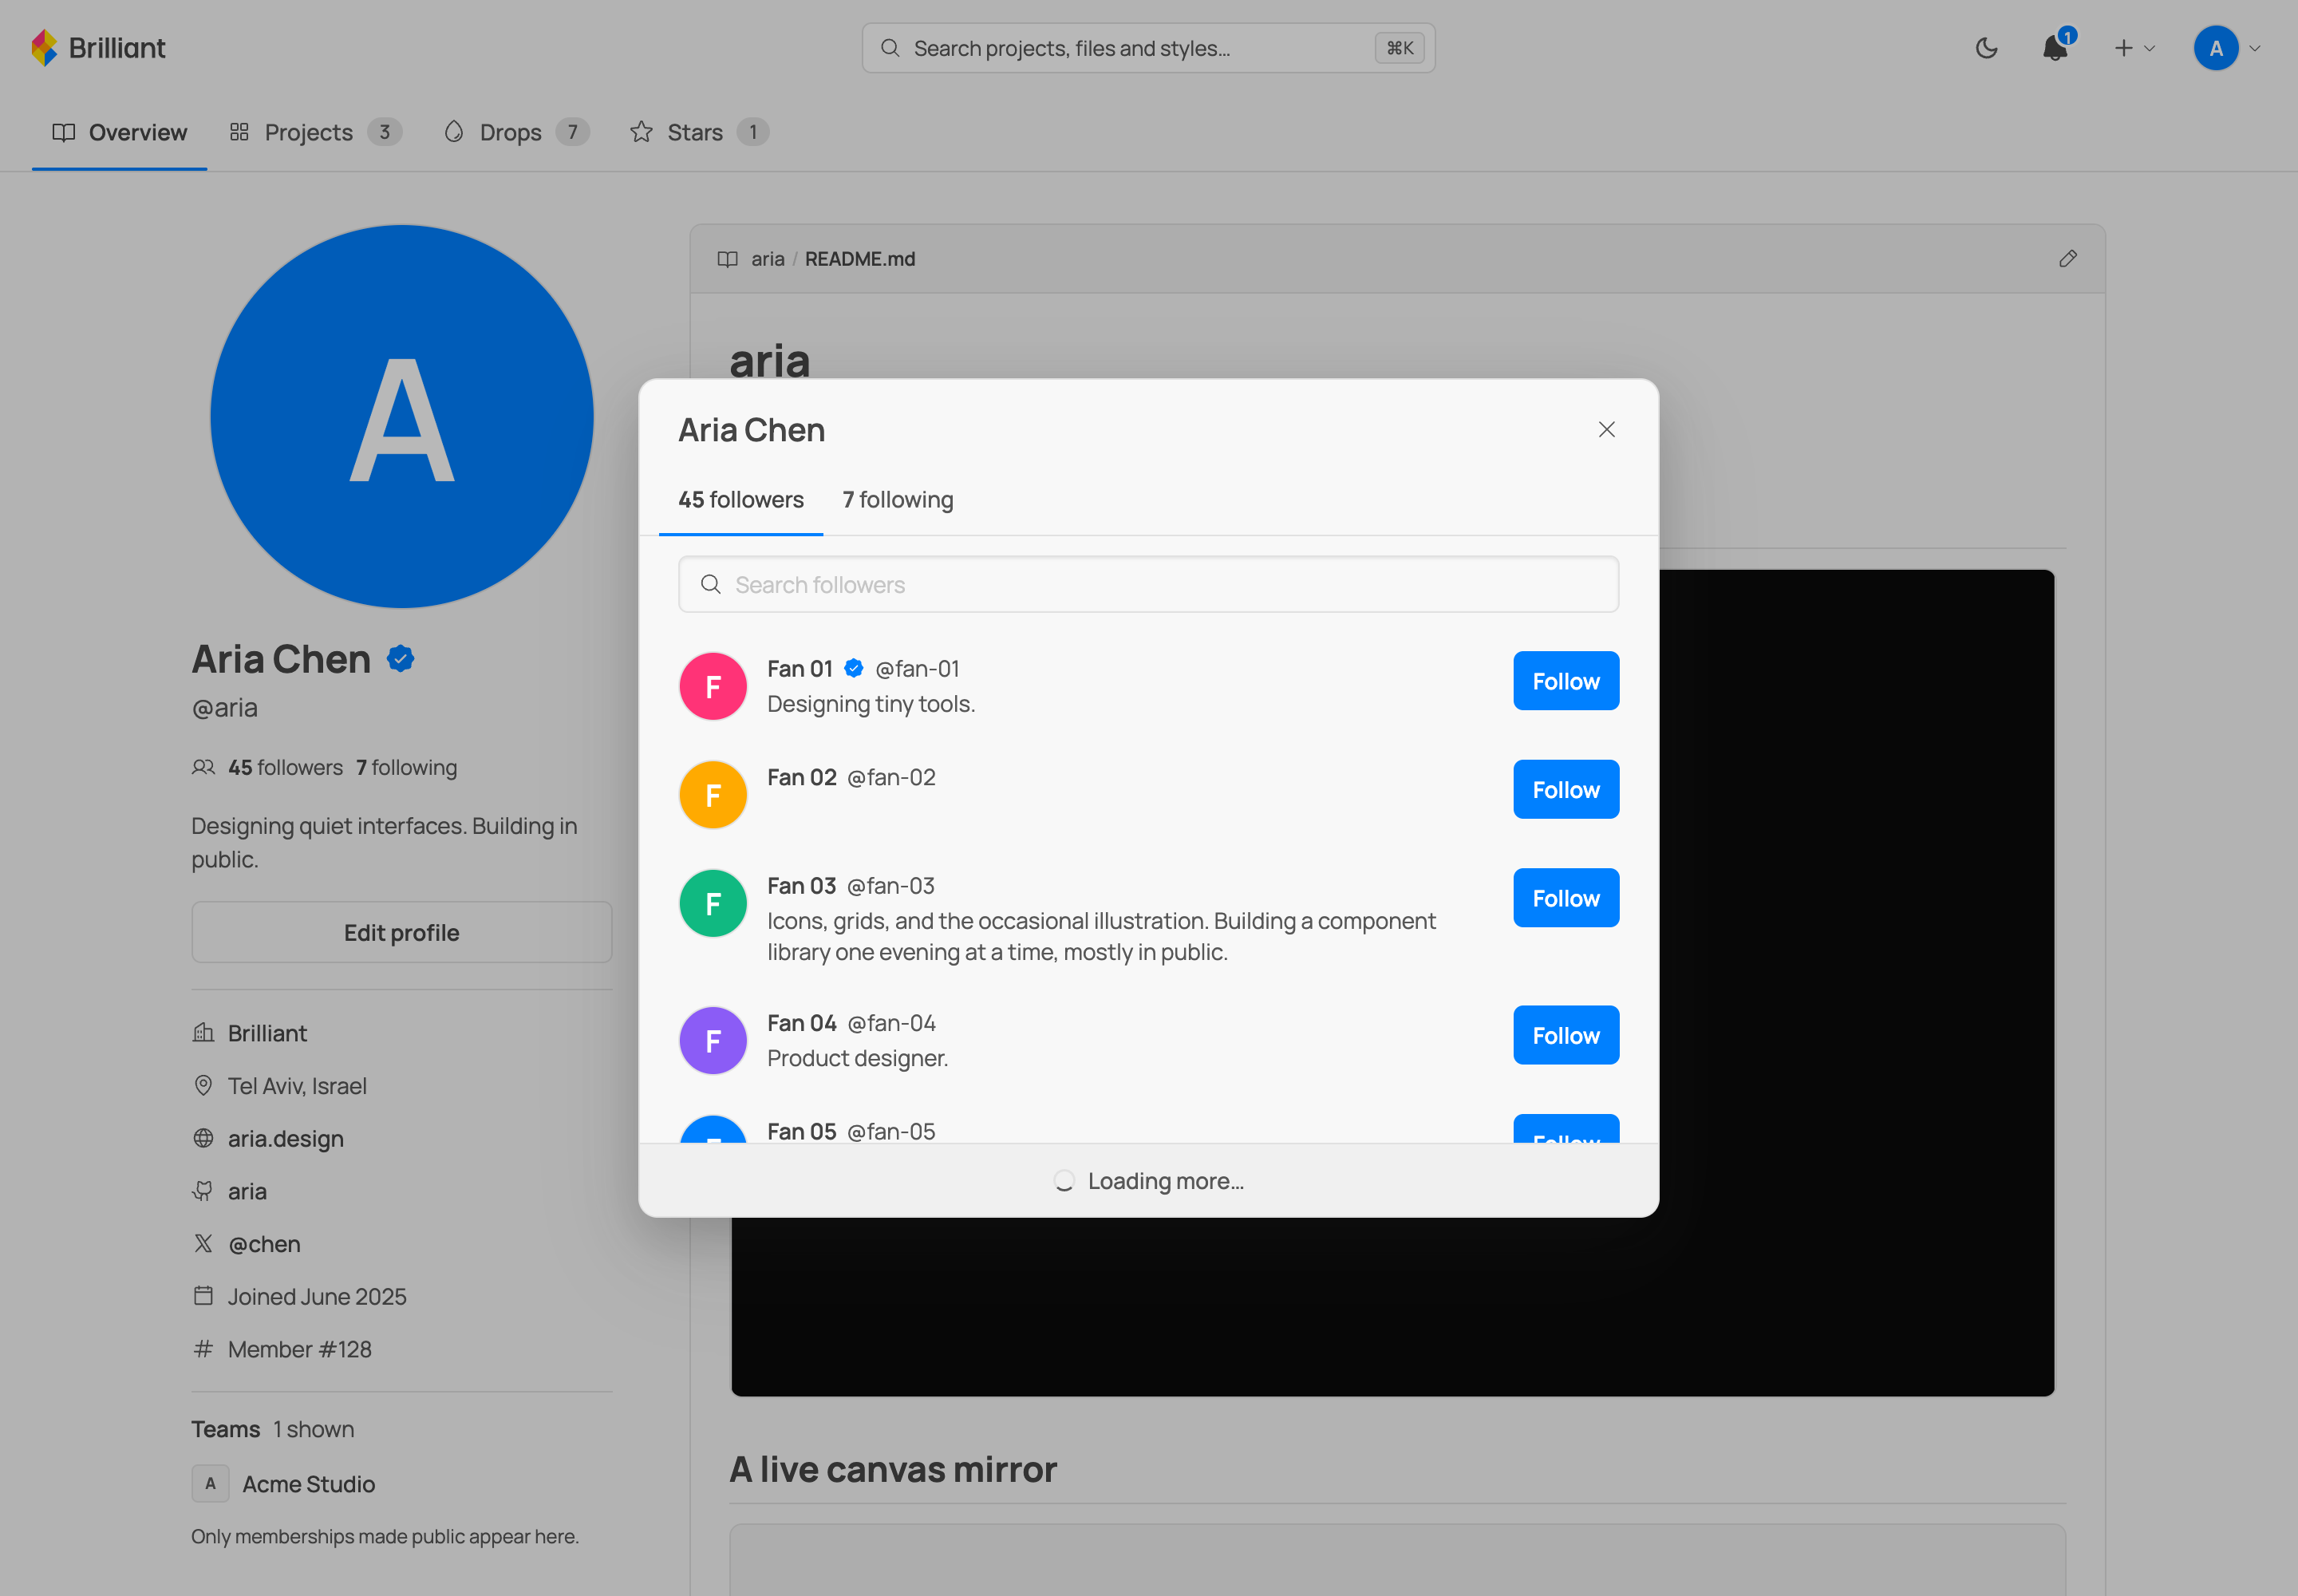The height and width of the screenshot is (1596, 2298).
Task: Open the Fan 05 name link
Action: (x=801, y=1131)
